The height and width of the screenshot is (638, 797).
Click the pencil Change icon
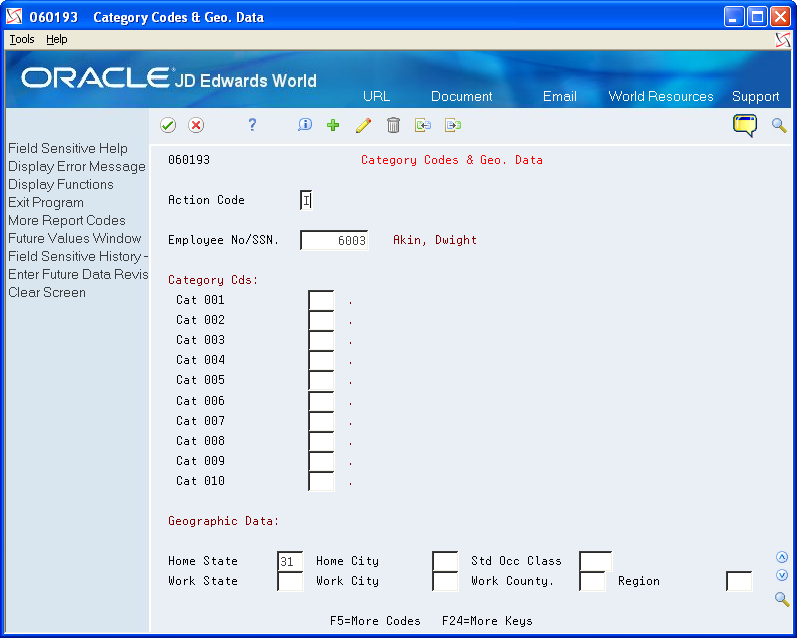[363, 125]
